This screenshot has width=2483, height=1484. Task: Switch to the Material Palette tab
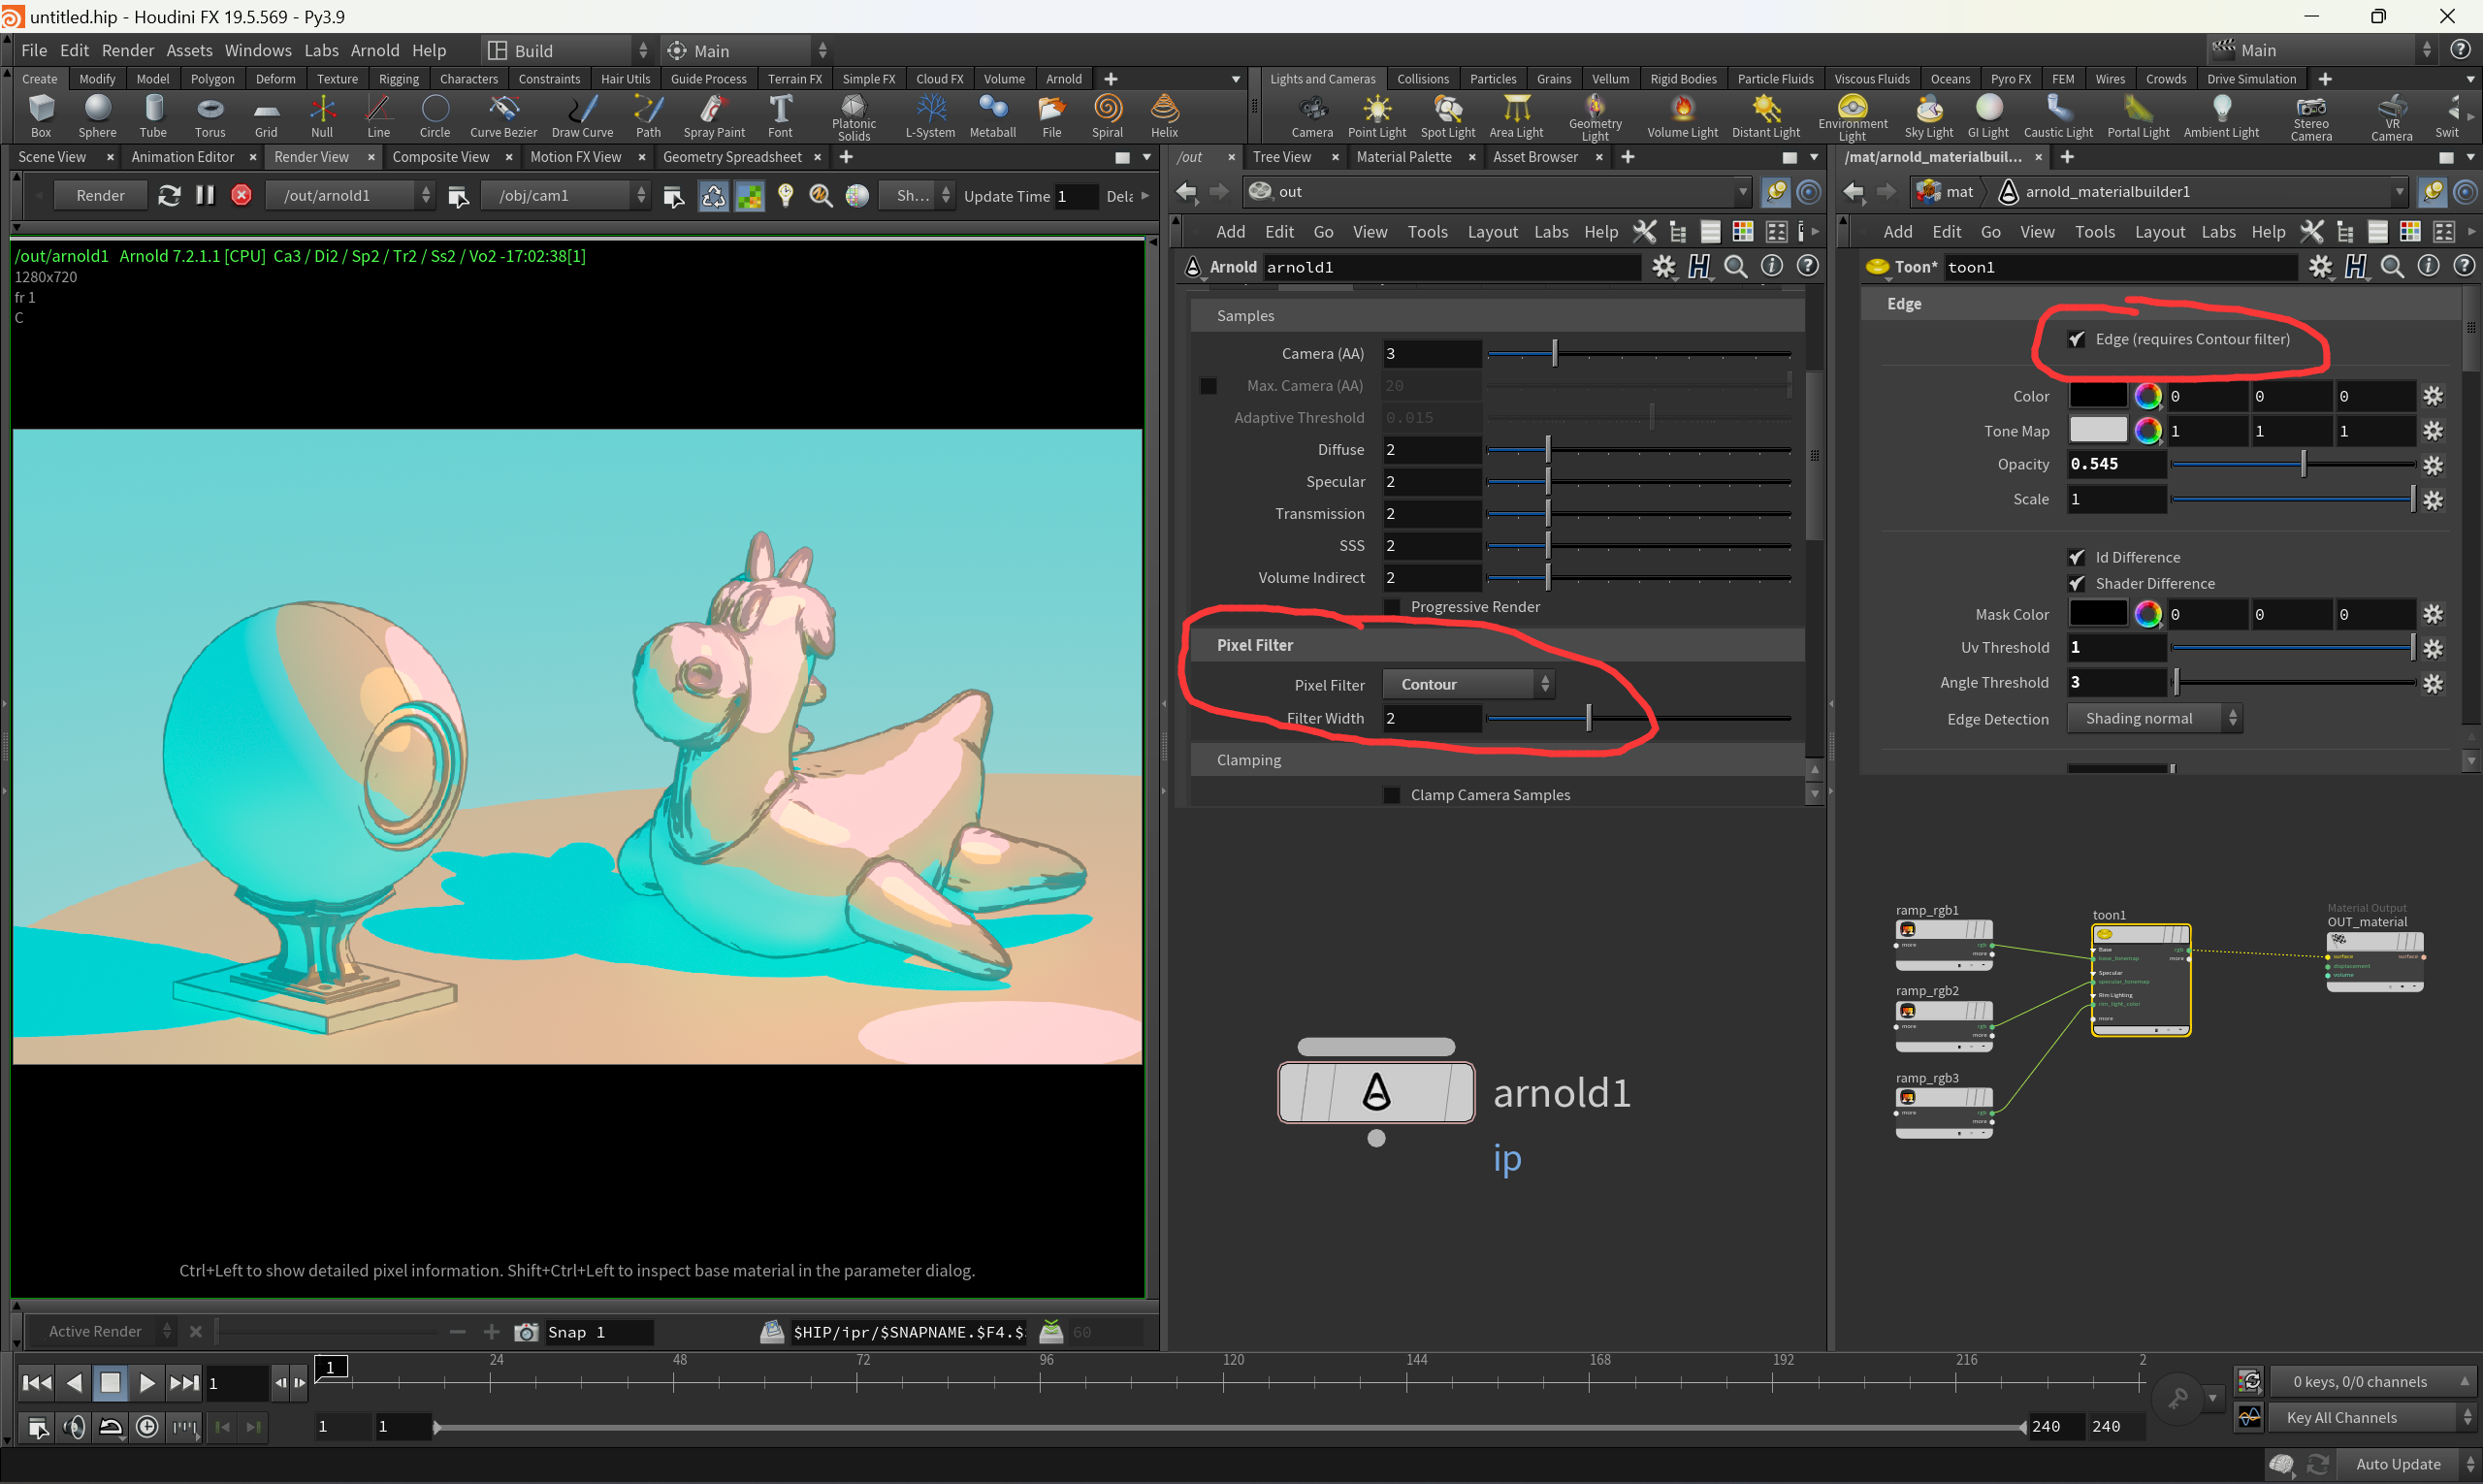click(x=1403, y=157)
